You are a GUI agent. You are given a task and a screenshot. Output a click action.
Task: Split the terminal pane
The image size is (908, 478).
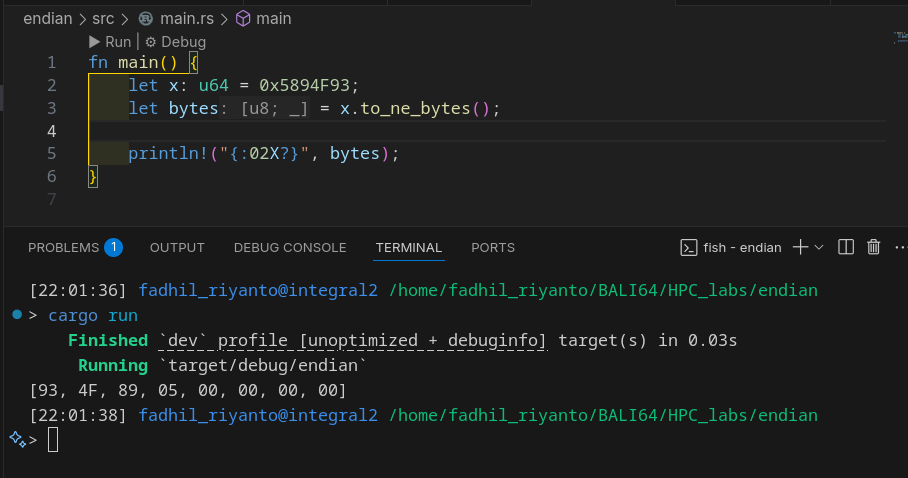[845, 247]
